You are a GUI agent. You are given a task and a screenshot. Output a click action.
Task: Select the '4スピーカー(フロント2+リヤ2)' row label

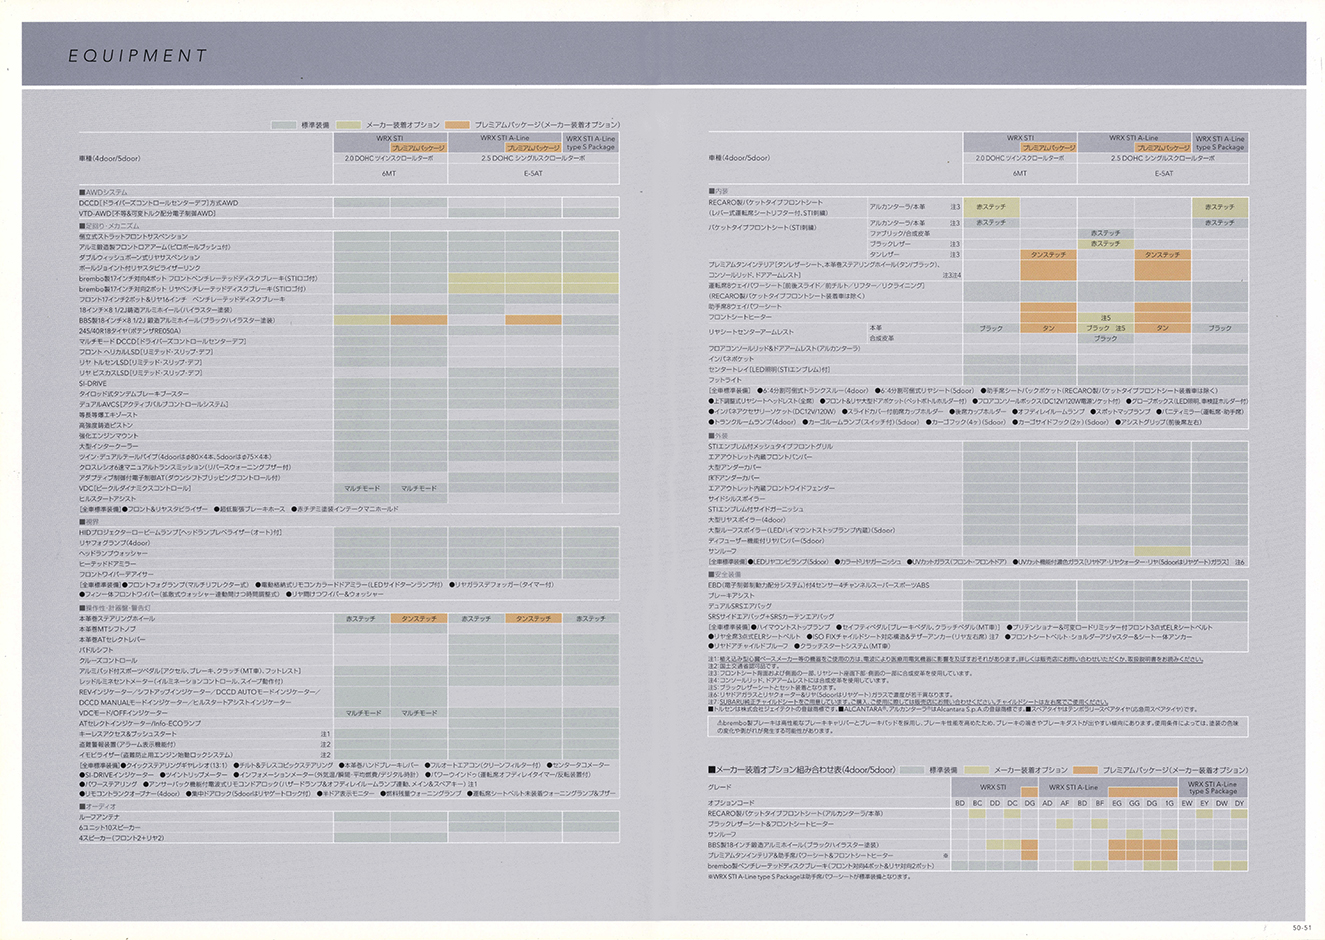pos(120,838)
